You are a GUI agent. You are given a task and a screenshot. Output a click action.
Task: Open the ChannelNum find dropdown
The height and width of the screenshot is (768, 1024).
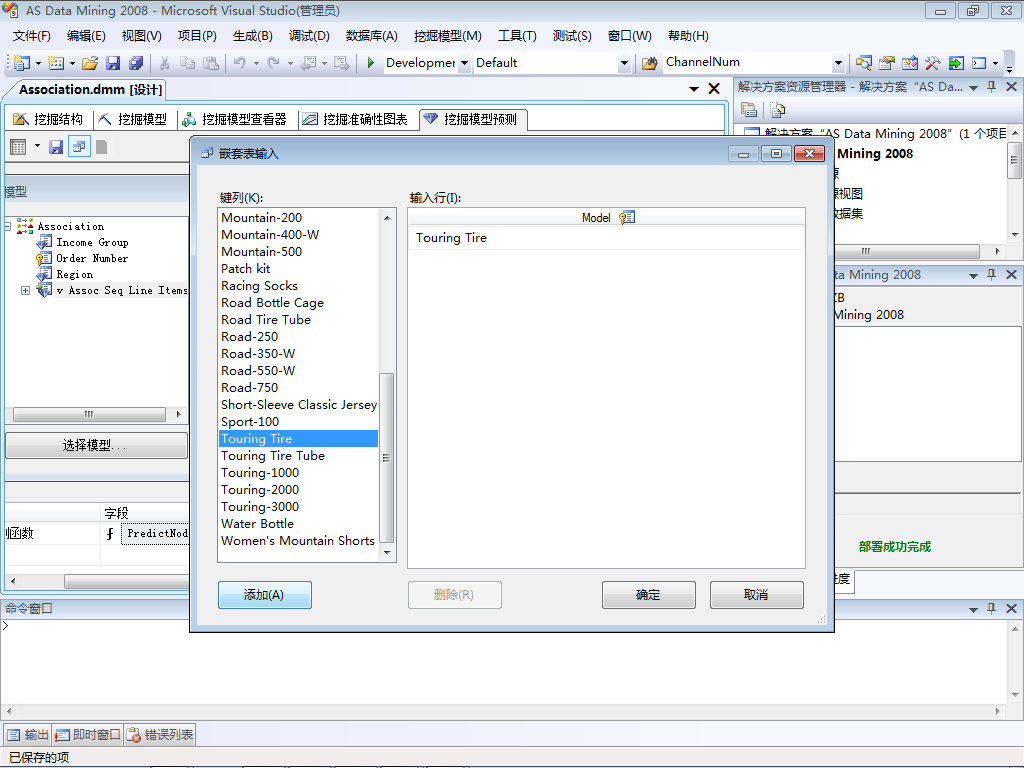[838, 63]
